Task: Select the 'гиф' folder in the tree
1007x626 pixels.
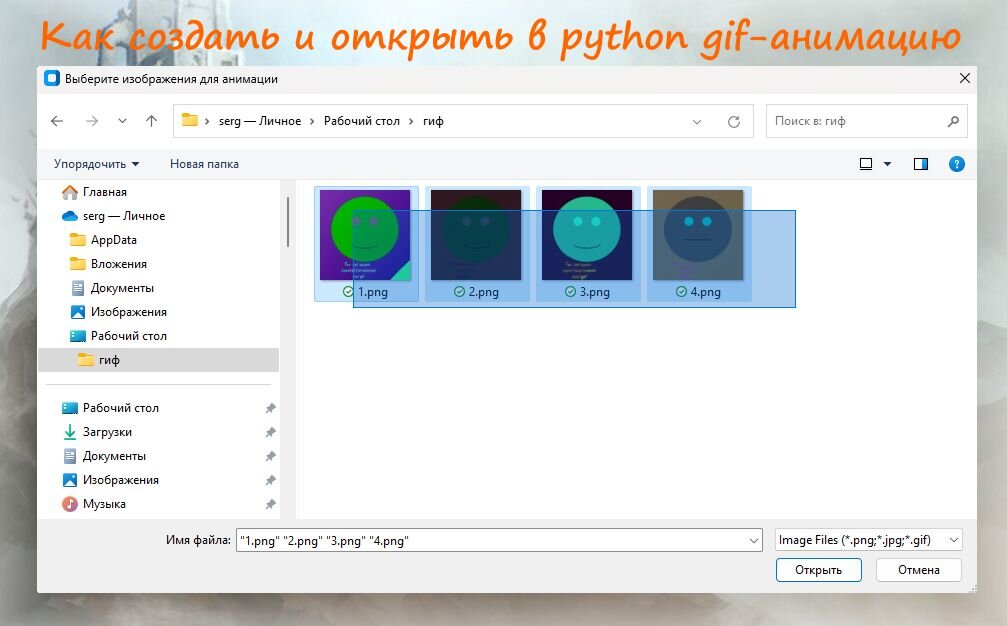Action: pos(159,360)
